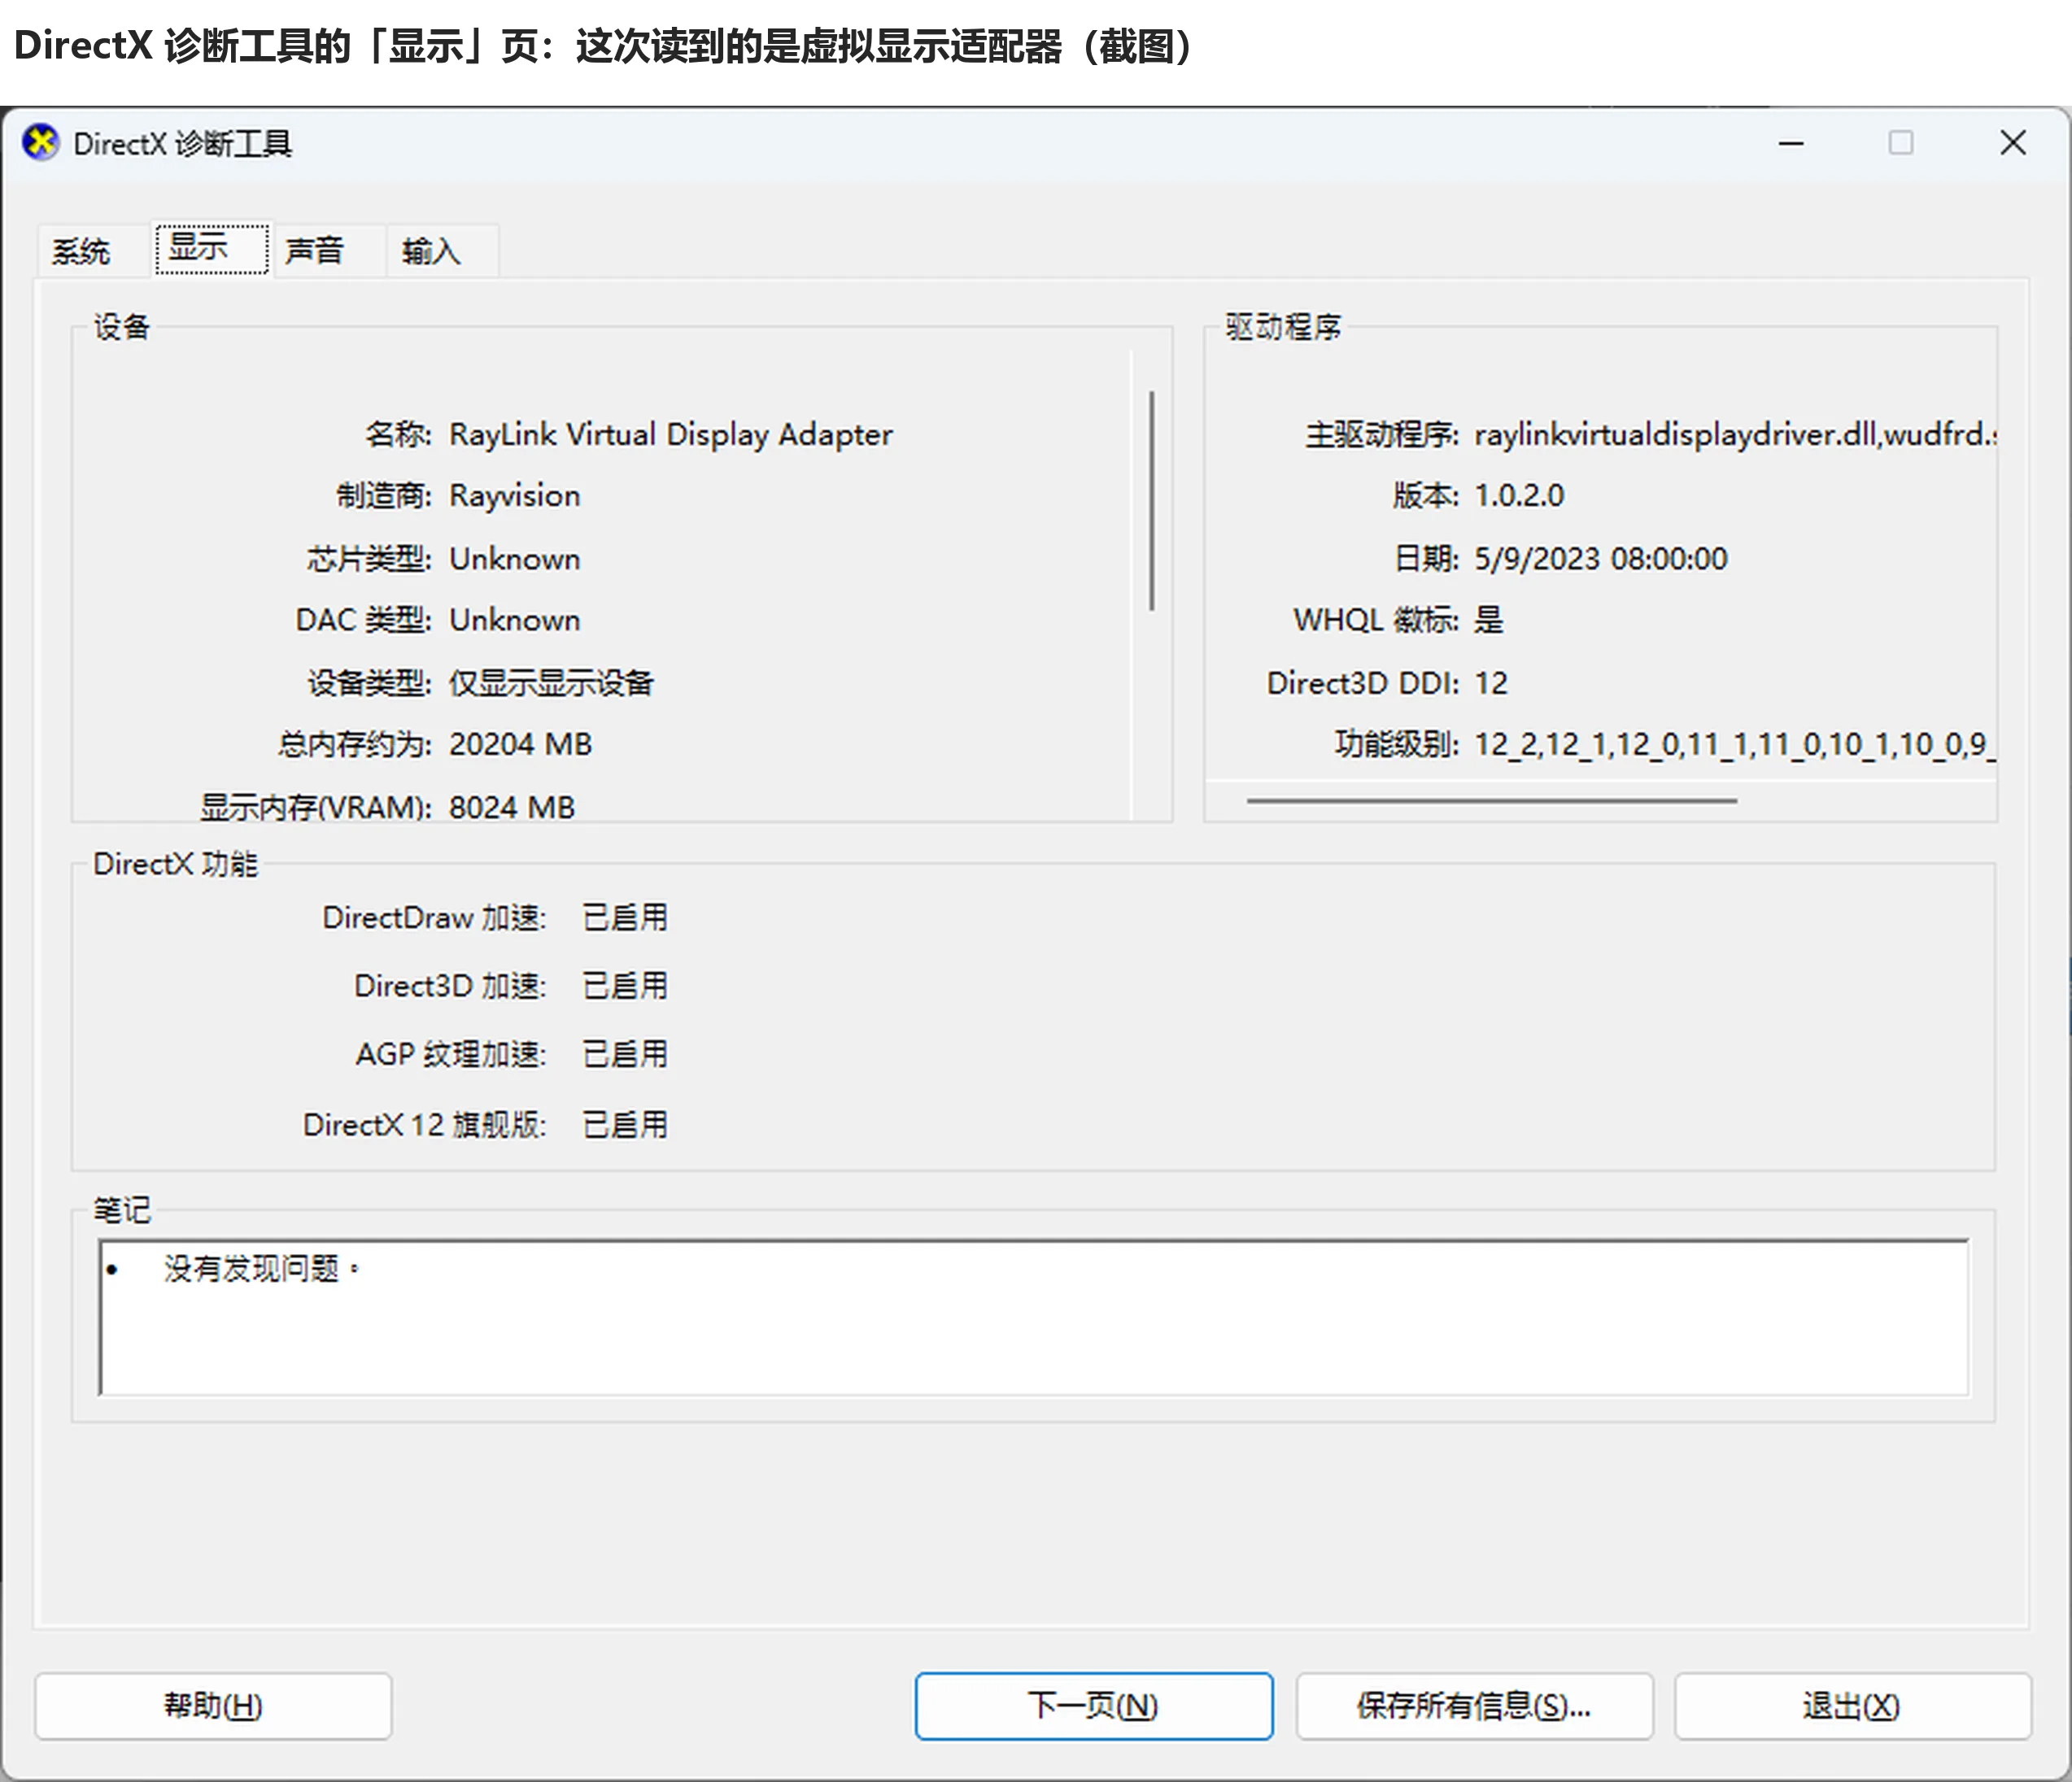
Task: Click the AGP 纹理加速 status 已启用
Action: point(625,1054)
